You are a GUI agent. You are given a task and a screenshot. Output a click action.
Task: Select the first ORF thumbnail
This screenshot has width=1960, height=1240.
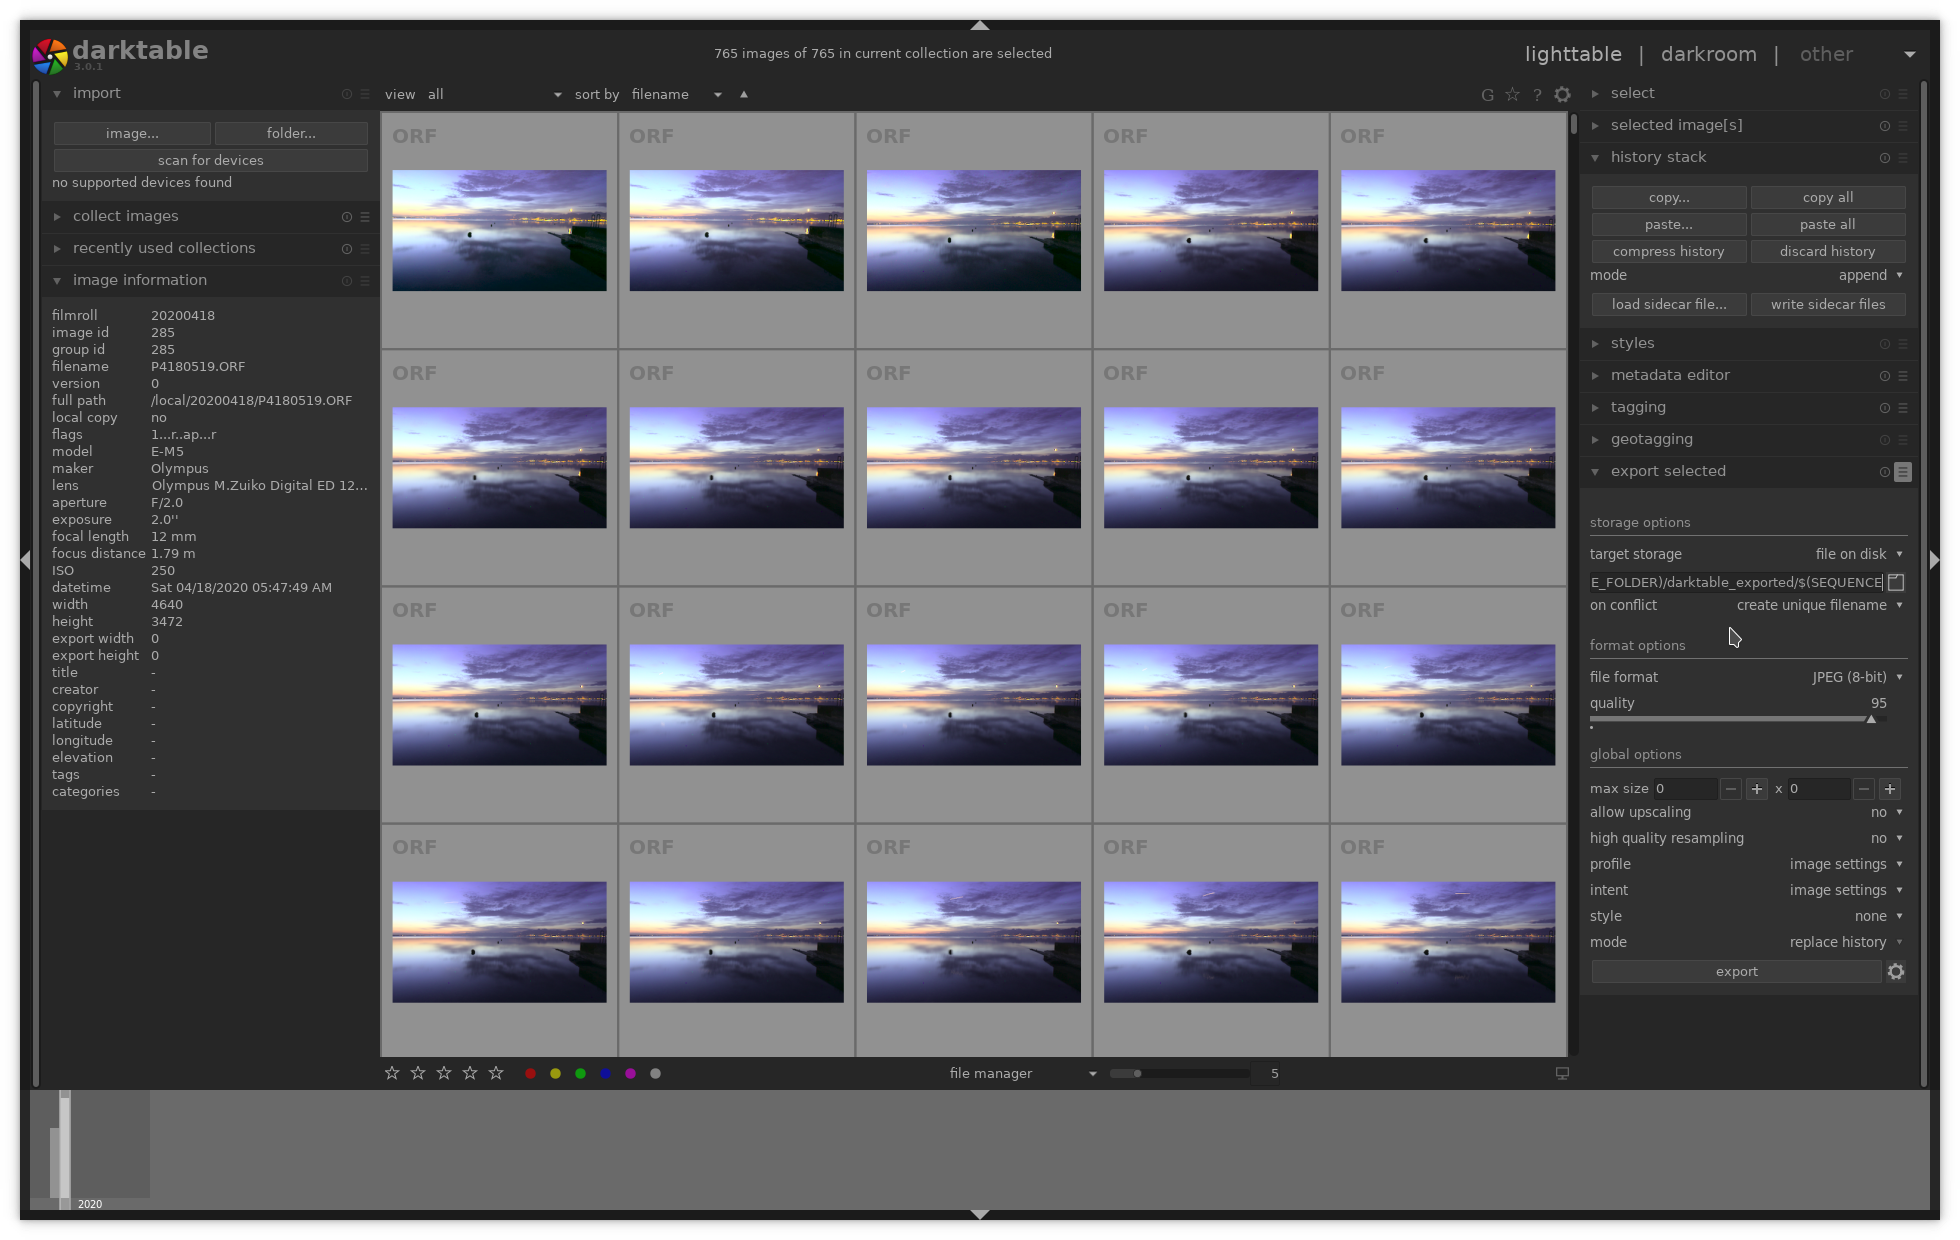(x=499, y=231)
